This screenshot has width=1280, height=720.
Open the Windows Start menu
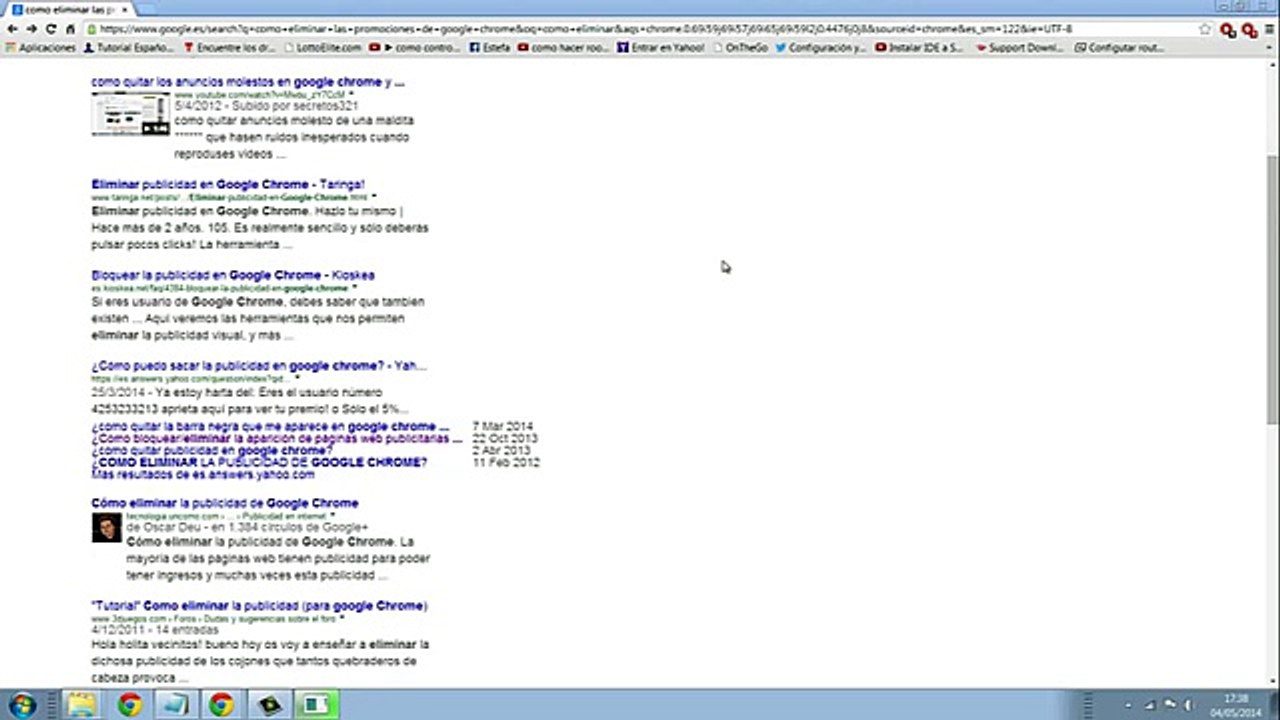pyautogui.click(x=22, y=705)
